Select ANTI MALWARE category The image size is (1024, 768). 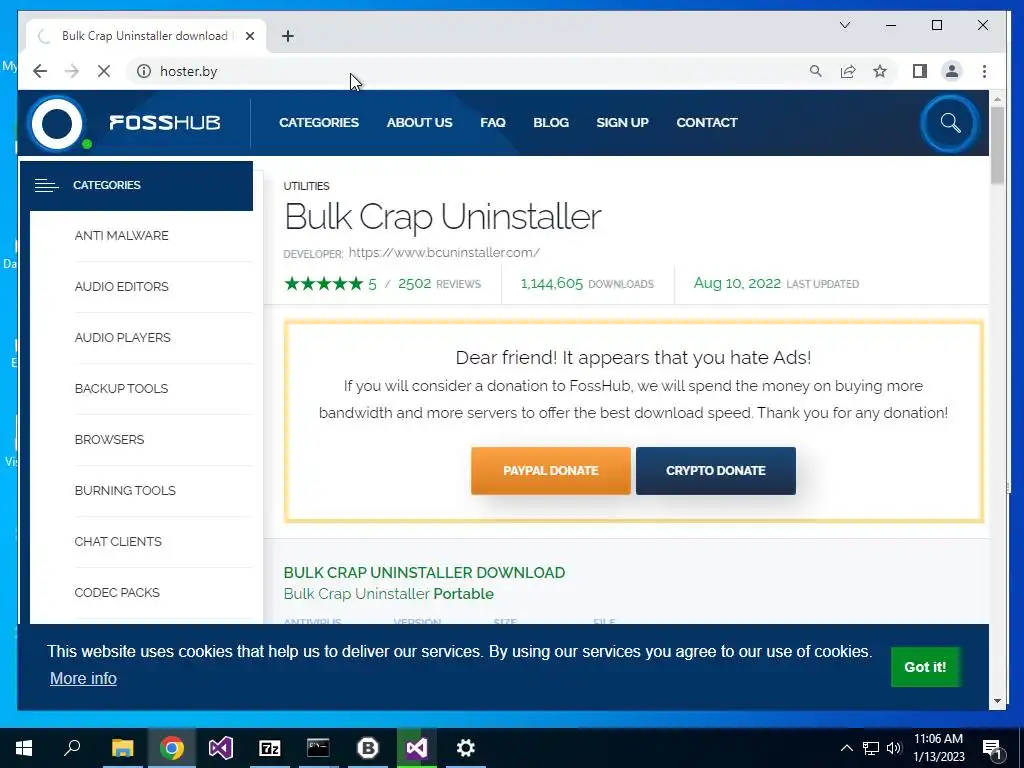coord(121,236)
